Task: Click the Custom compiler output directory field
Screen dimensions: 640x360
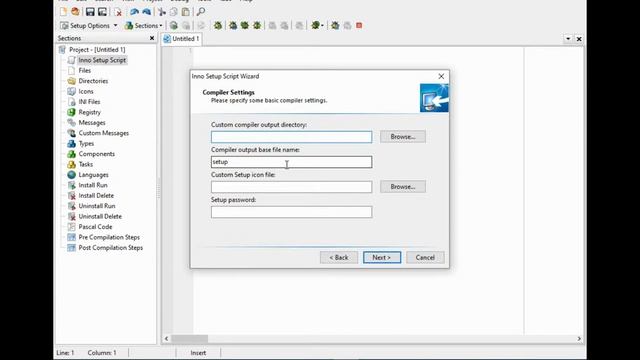Action: pos(291,137)
